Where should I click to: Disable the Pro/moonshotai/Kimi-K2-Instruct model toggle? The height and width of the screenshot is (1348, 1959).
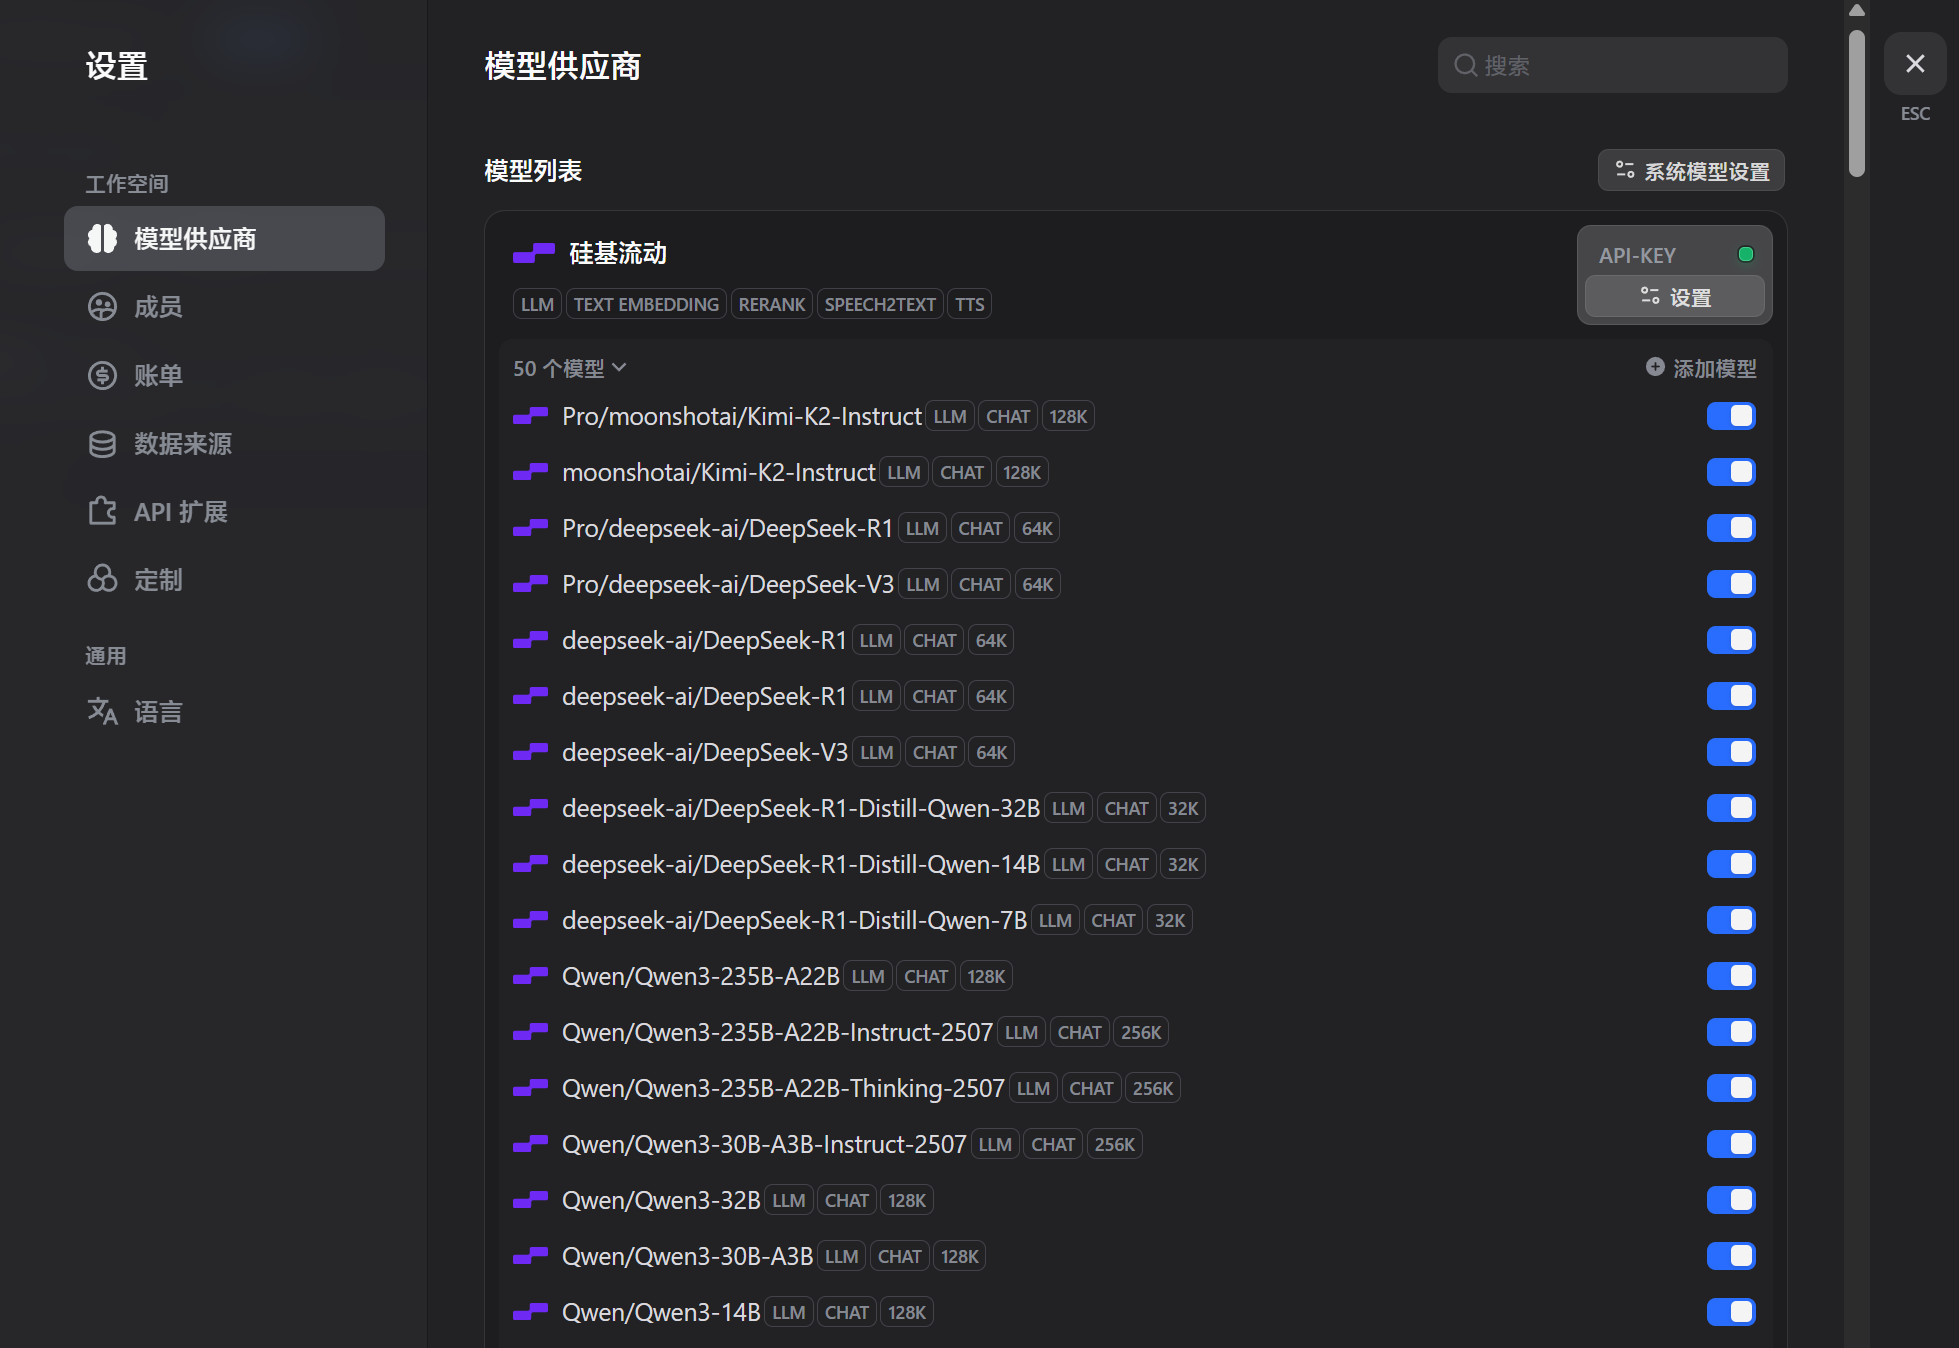coord(1731,416)
